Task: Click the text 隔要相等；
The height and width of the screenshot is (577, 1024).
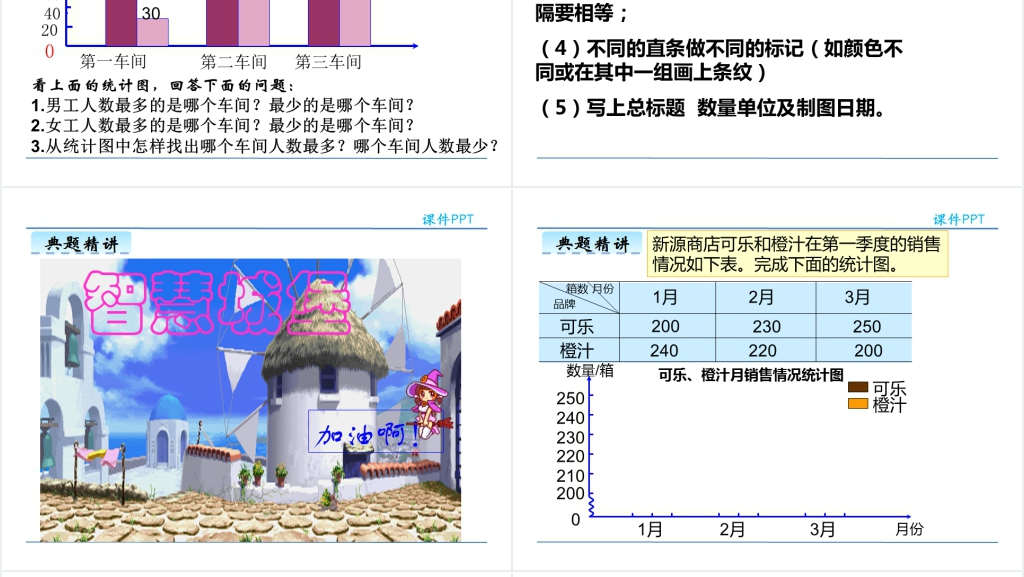Action: coord(581,12)
